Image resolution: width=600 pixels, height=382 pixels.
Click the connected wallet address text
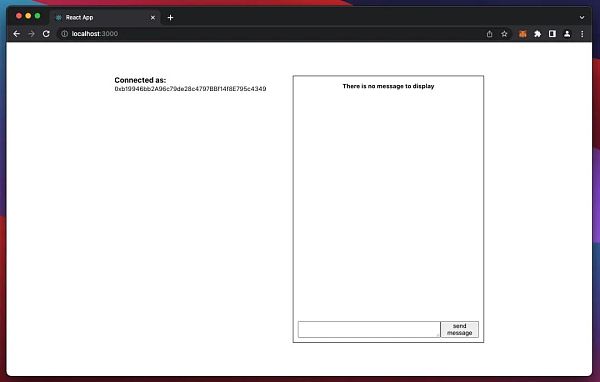190,89
